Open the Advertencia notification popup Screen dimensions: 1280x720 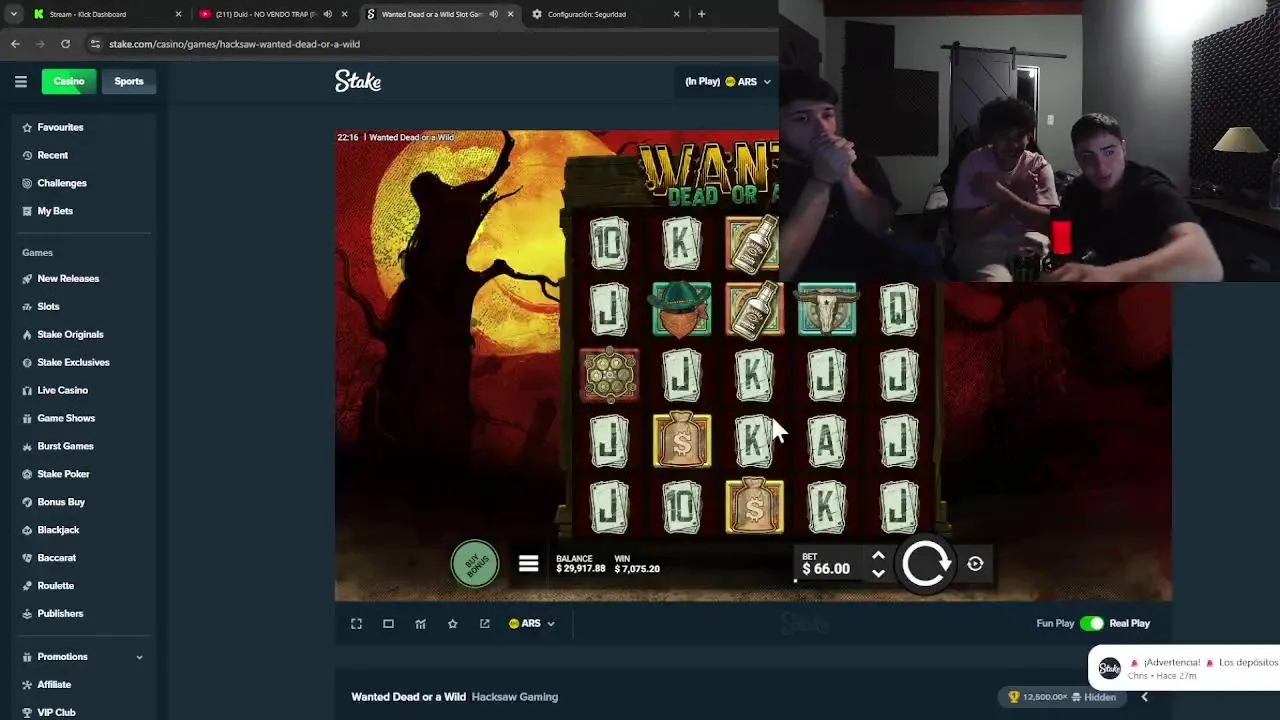1186,668
